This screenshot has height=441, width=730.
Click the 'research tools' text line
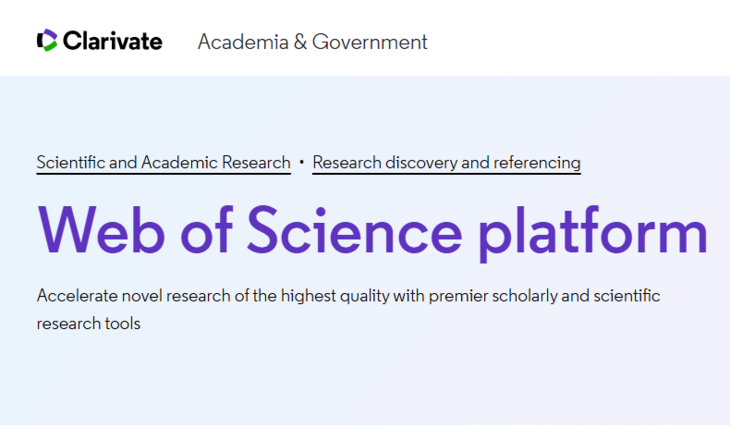pyautogui.click(x=88, y=324)
